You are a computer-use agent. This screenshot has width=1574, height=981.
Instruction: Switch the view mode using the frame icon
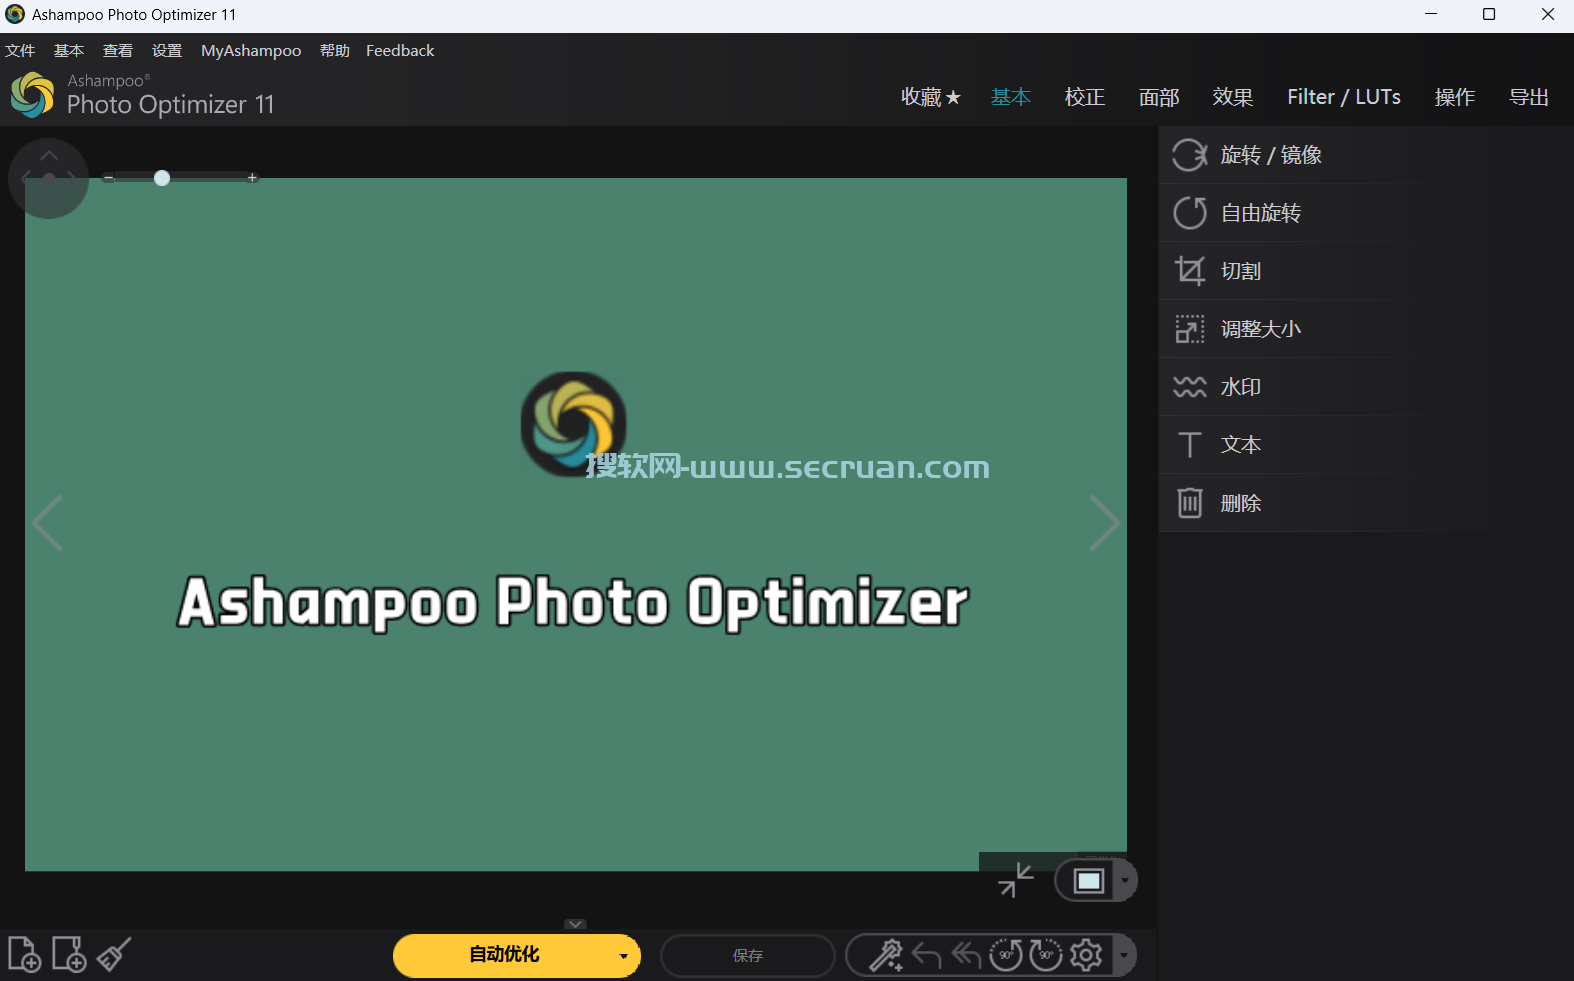[1088, 881]
